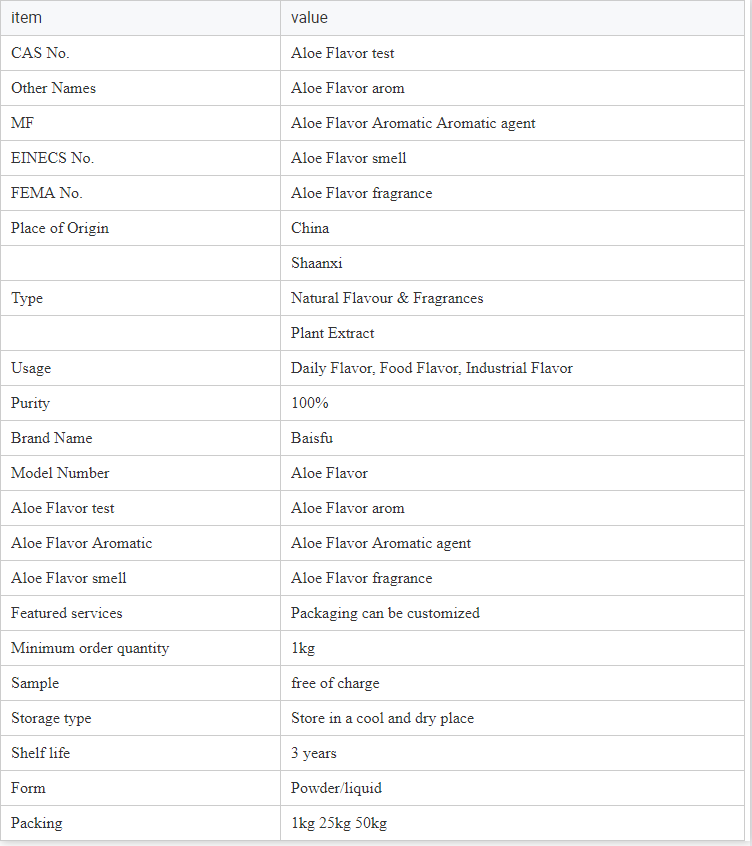The image size is (752, 846).
Task: Click the 'Aloe Flavor Aromatic Aromatic agent' value
Action: [x=413, y=124]
